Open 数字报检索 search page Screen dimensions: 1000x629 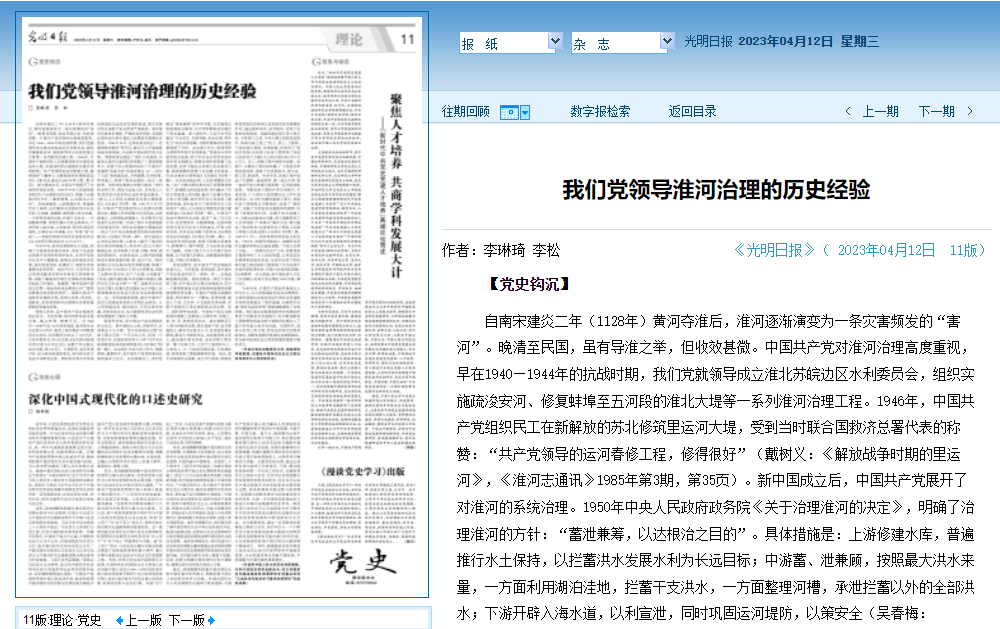600,112
